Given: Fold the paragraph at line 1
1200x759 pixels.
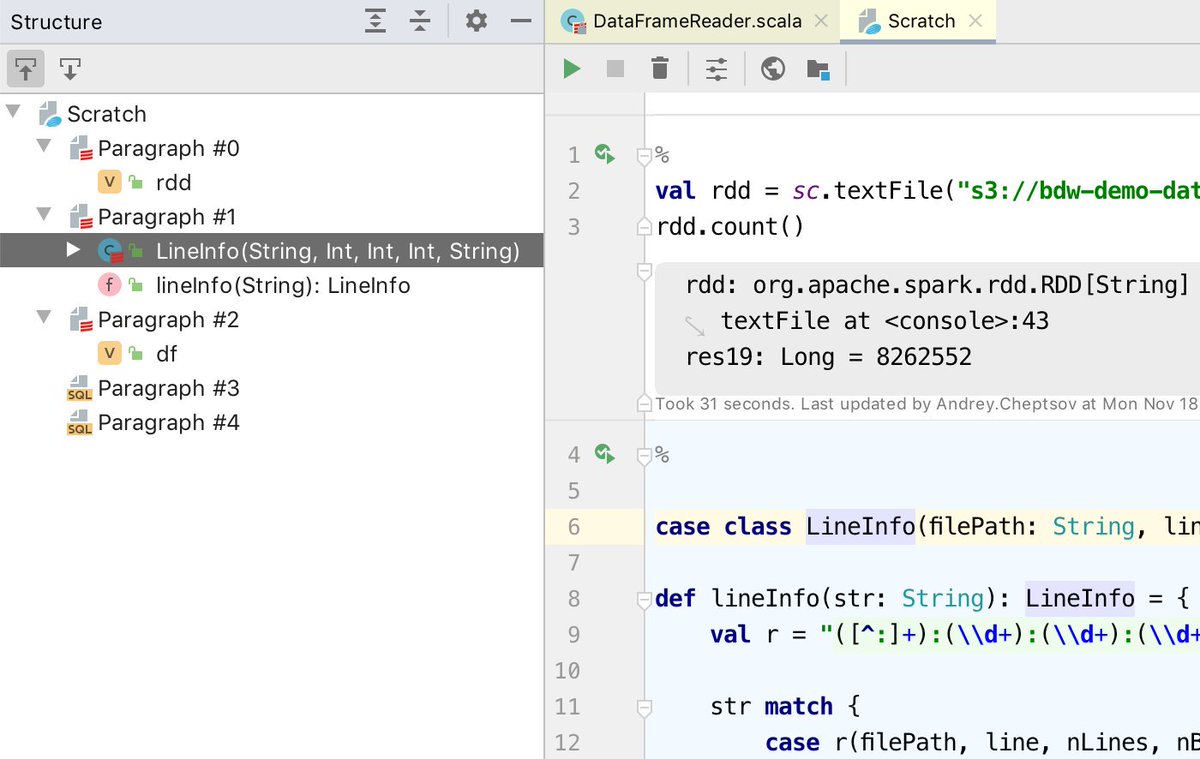Looking at the screenshot, I should tap(644, 155).
